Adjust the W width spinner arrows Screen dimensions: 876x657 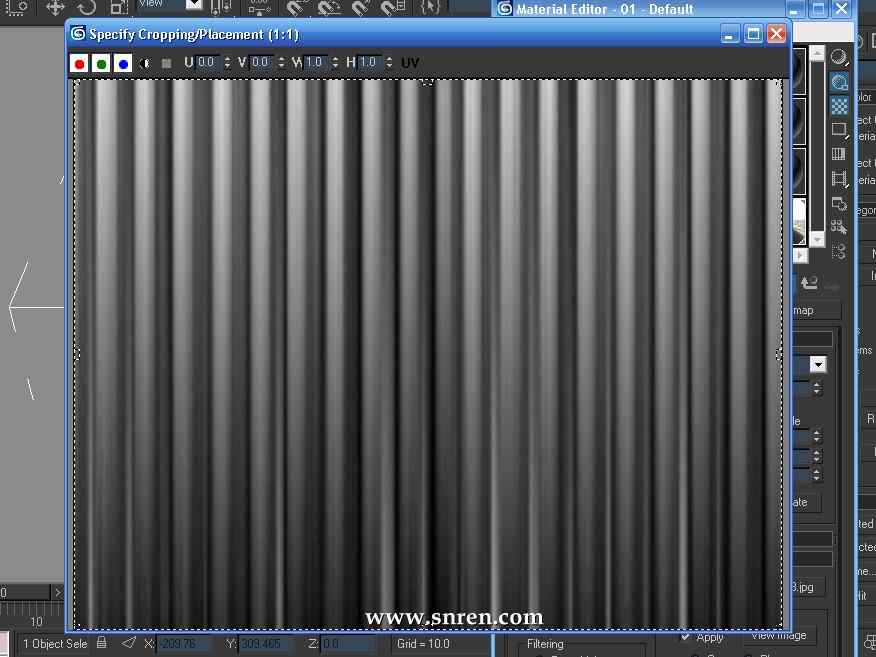(x=335, y=62)
